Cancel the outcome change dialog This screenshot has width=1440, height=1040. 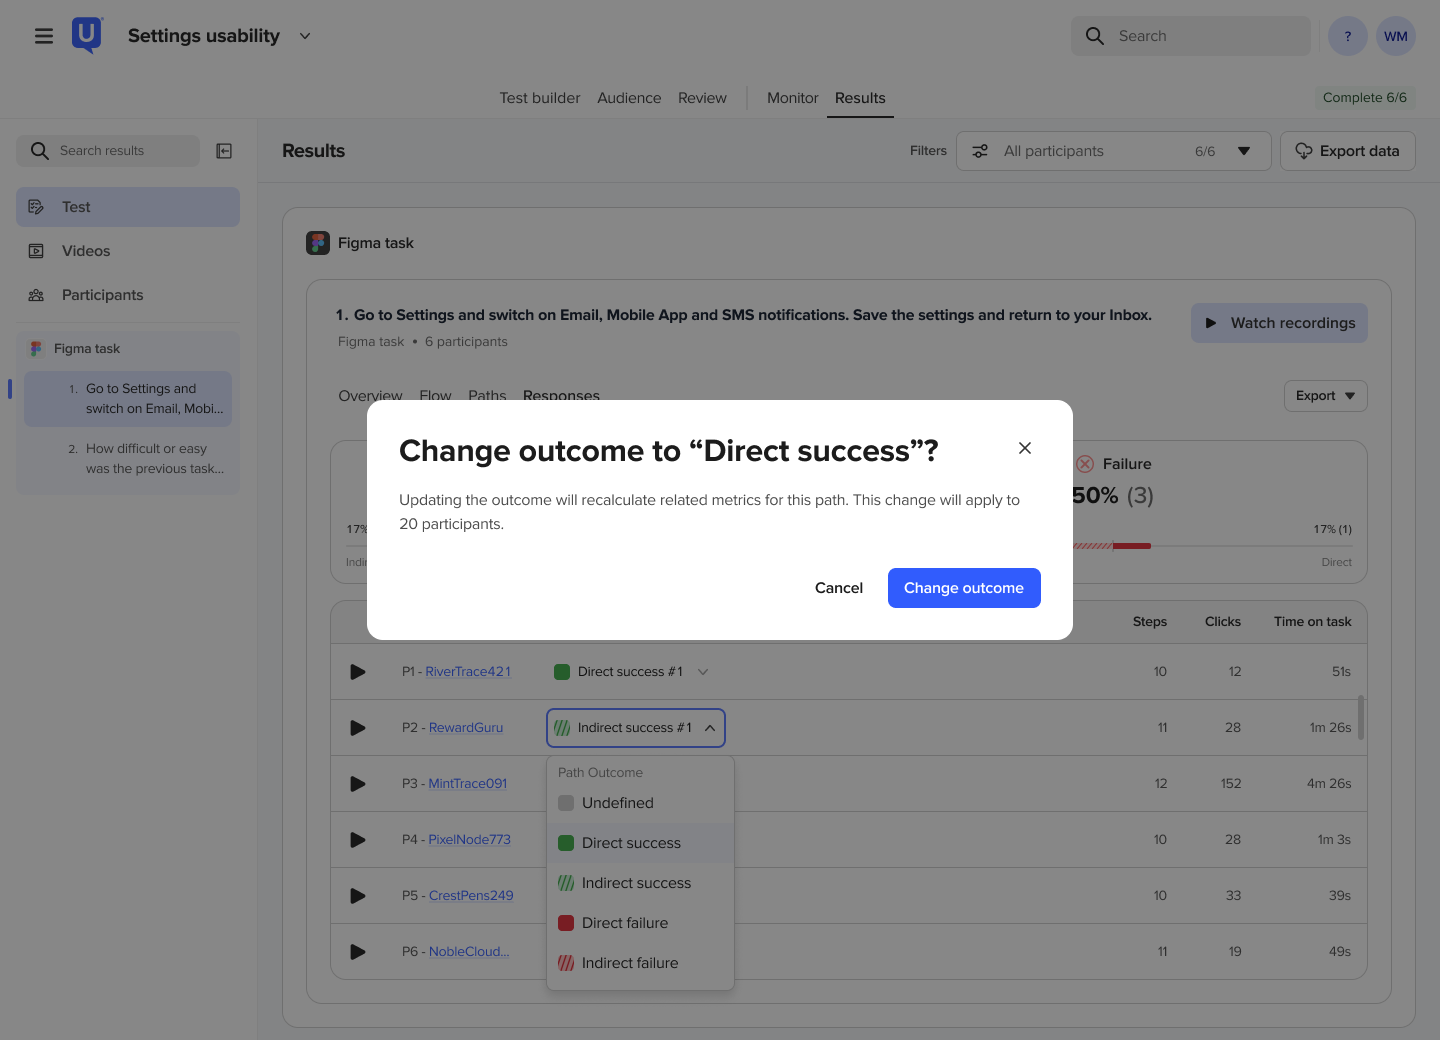click(x=839, y=588)
